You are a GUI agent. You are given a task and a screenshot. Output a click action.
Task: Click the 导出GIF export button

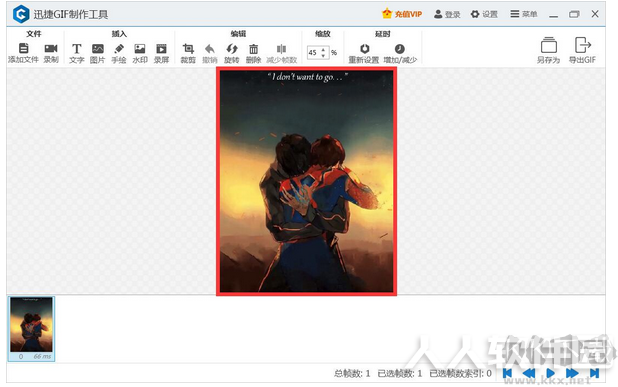click(x=583, y=50)
